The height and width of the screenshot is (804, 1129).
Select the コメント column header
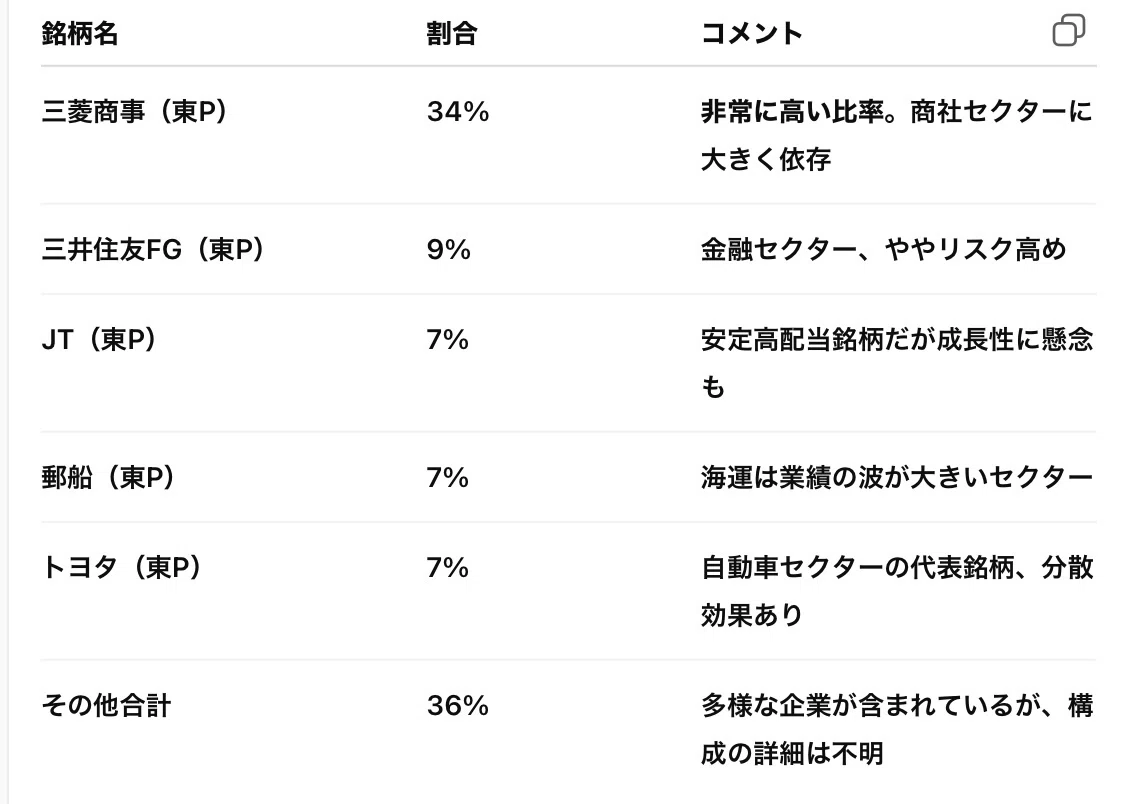pyautogui.click(x=752, y=34)
